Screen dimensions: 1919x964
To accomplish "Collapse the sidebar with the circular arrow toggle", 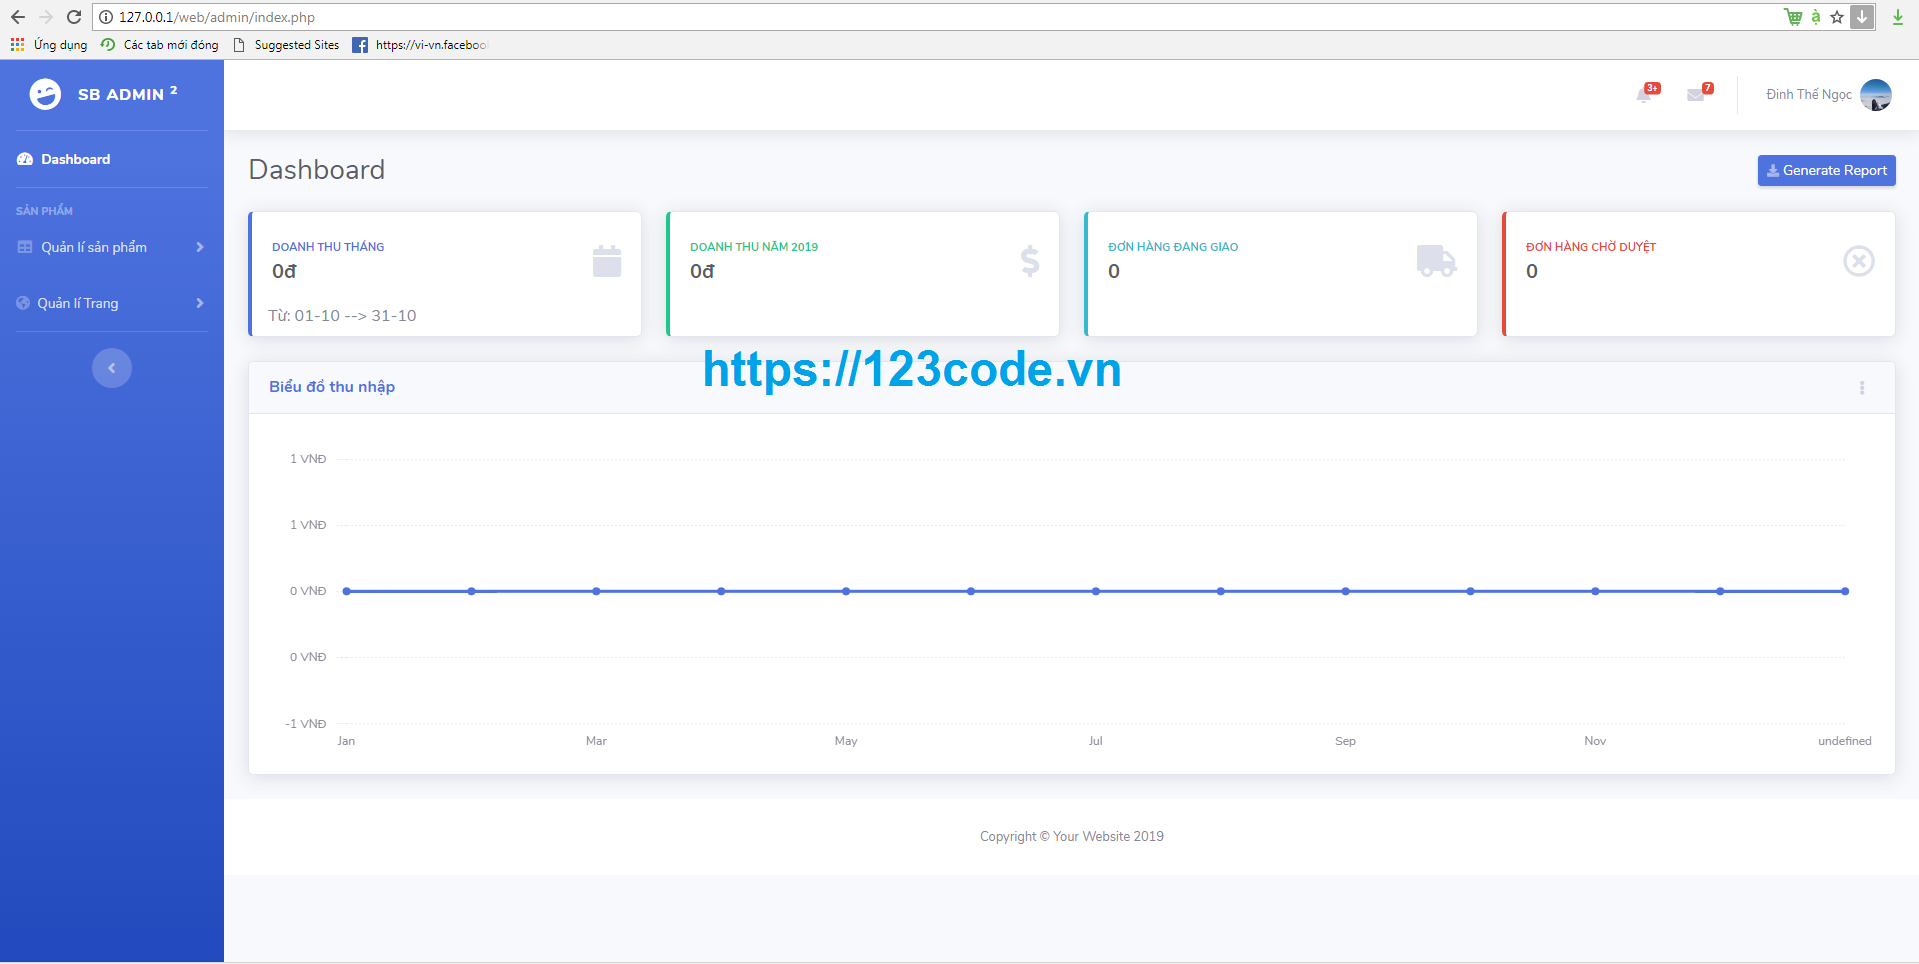I will click(111, 367).
